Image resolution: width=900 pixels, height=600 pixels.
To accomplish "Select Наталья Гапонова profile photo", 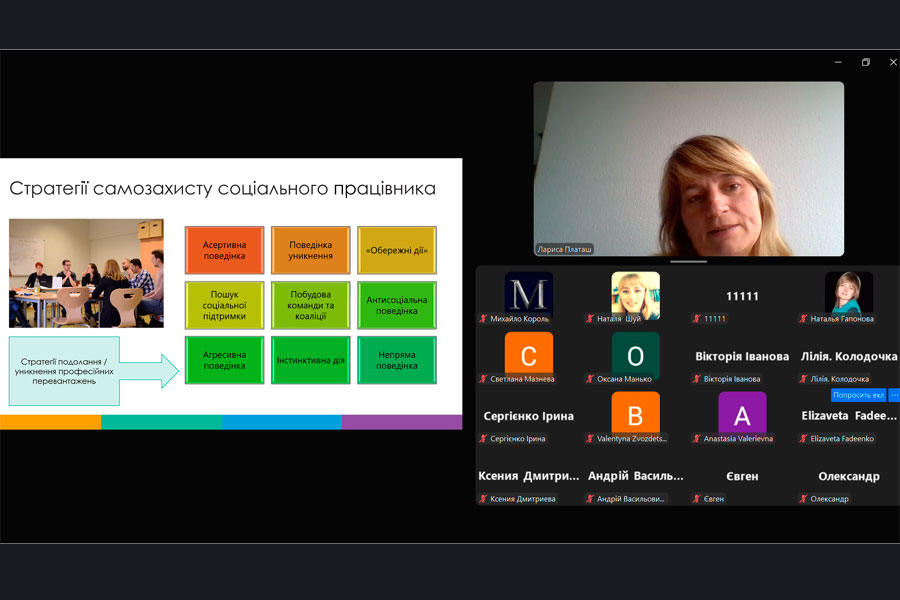I will click(849, 293).
